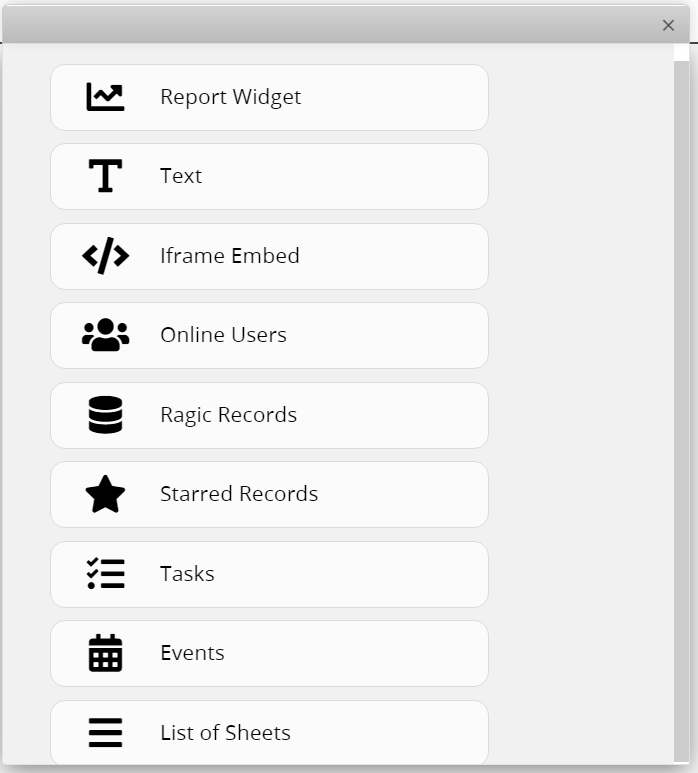Select the Starred Records star icon
The width and height of the screenshot is (698, 773).
pos(105,494)
